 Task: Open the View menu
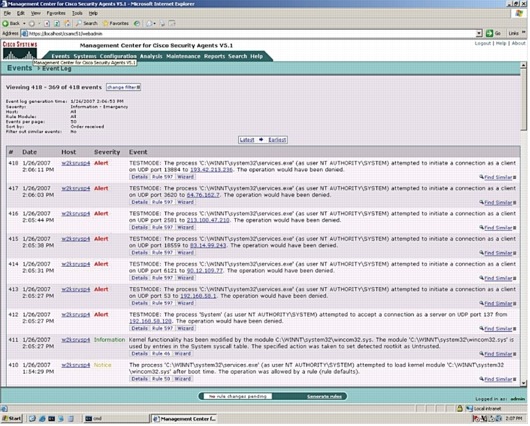[35, 13]
